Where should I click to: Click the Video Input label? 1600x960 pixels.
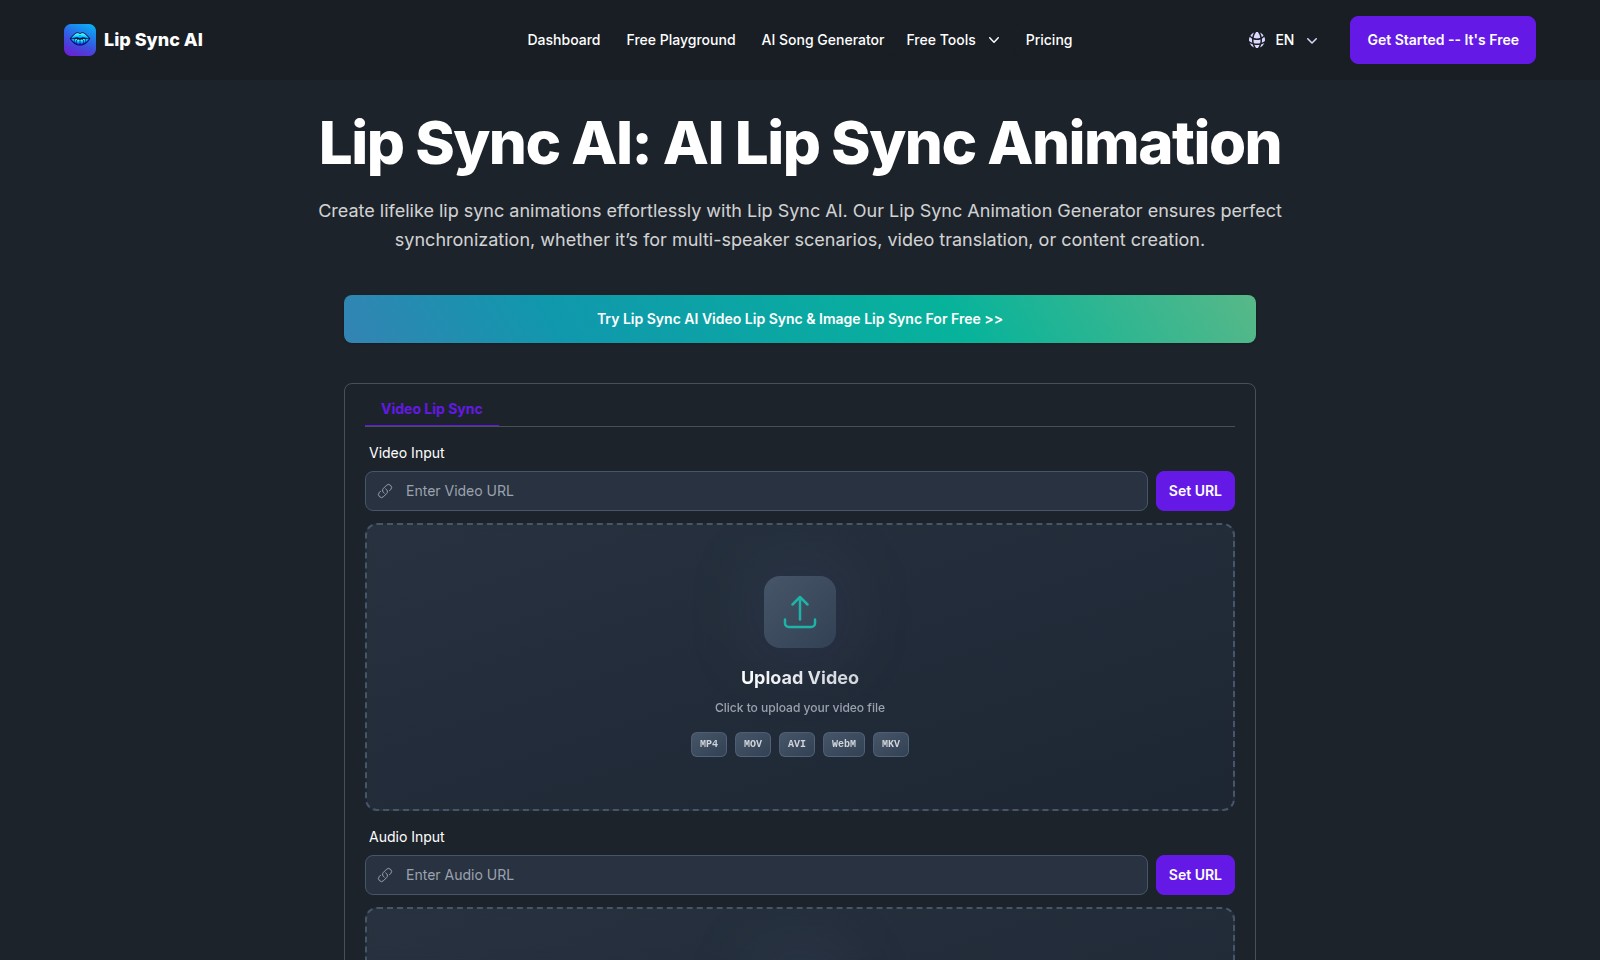point(407,453)
